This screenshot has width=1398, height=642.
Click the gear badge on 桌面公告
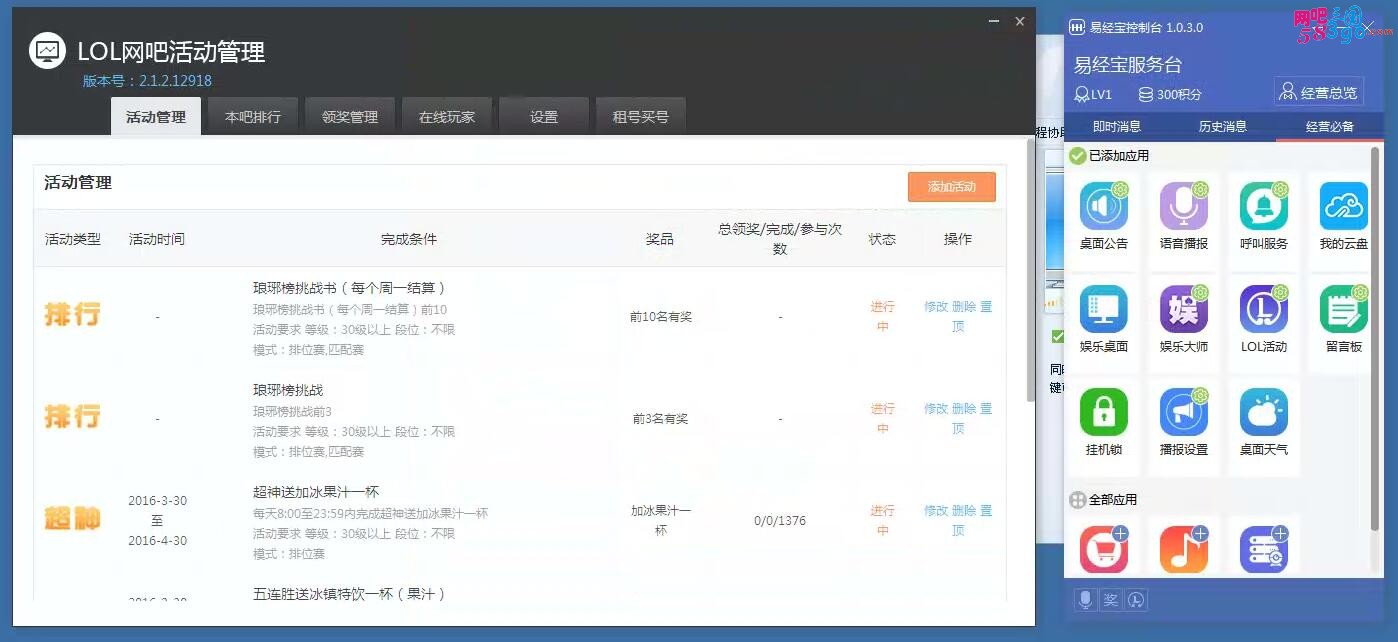click(1121, 189)
